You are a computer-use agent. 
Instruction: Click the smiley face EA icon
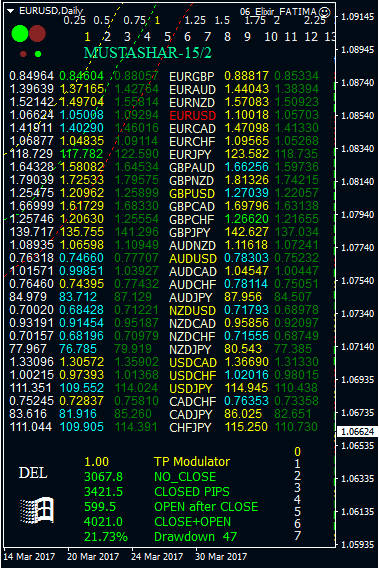tap(324, 12)
